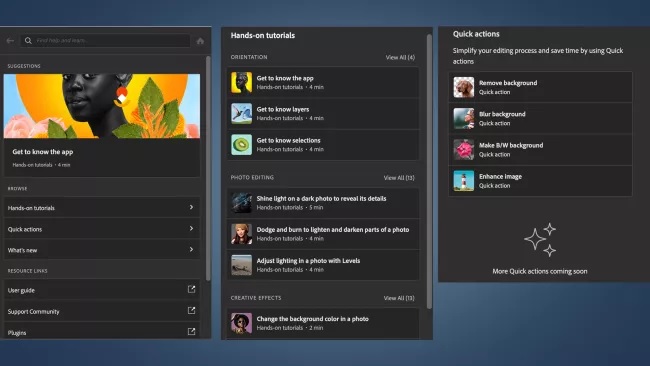Image resolution: width=650 pixels, height=366 pixels.
Task: Expand What's new chevron
Action: 191,250
